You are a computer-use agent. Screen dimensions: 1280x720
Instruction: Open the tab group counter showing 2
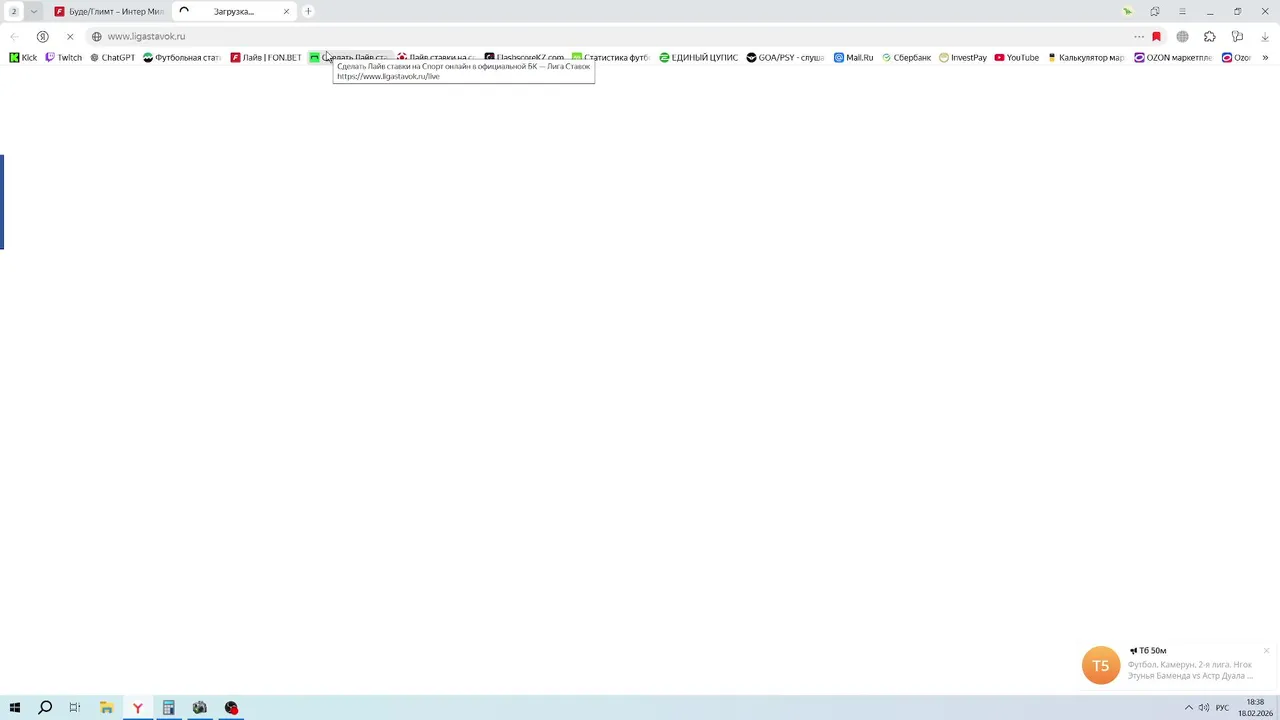click(x=14, y=11)
